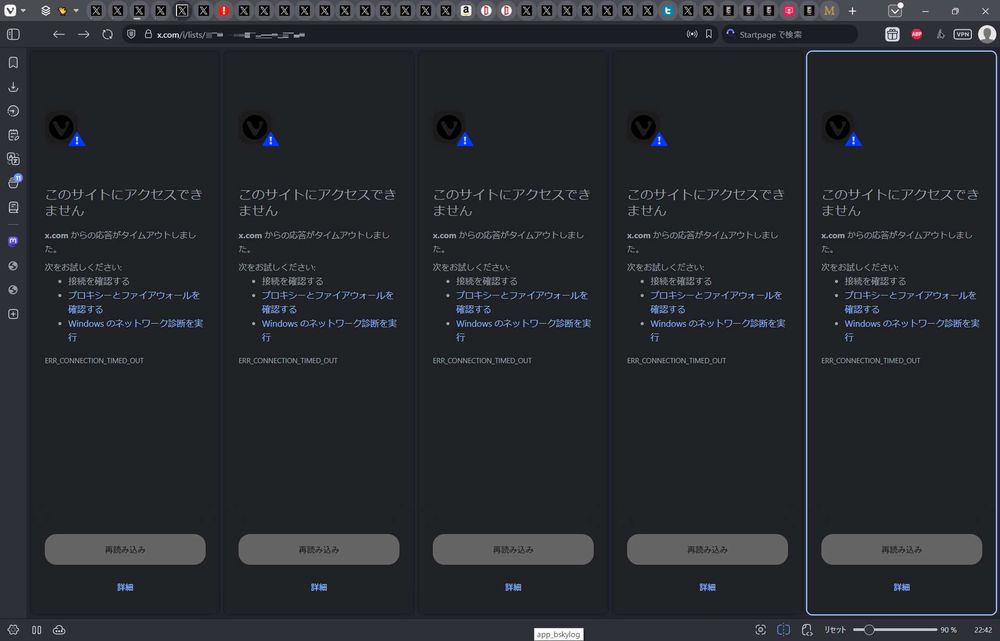Open 詳細 link in the second tile

319,587
